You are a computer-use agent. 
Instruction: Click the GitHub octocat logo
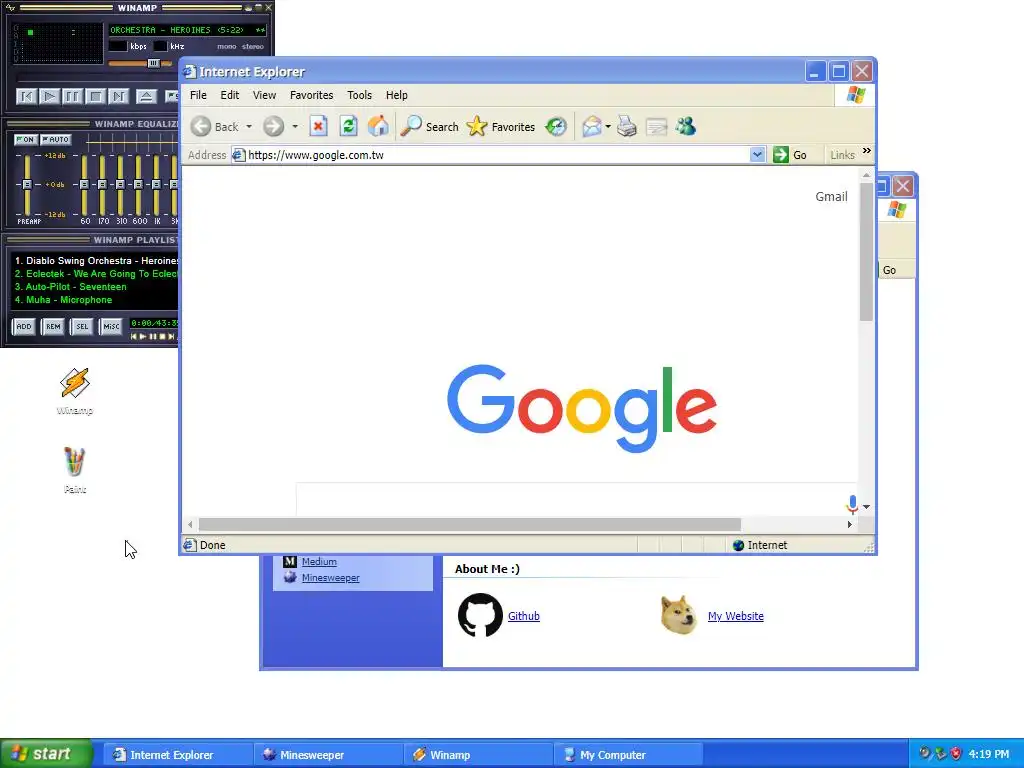click(480, 615)
